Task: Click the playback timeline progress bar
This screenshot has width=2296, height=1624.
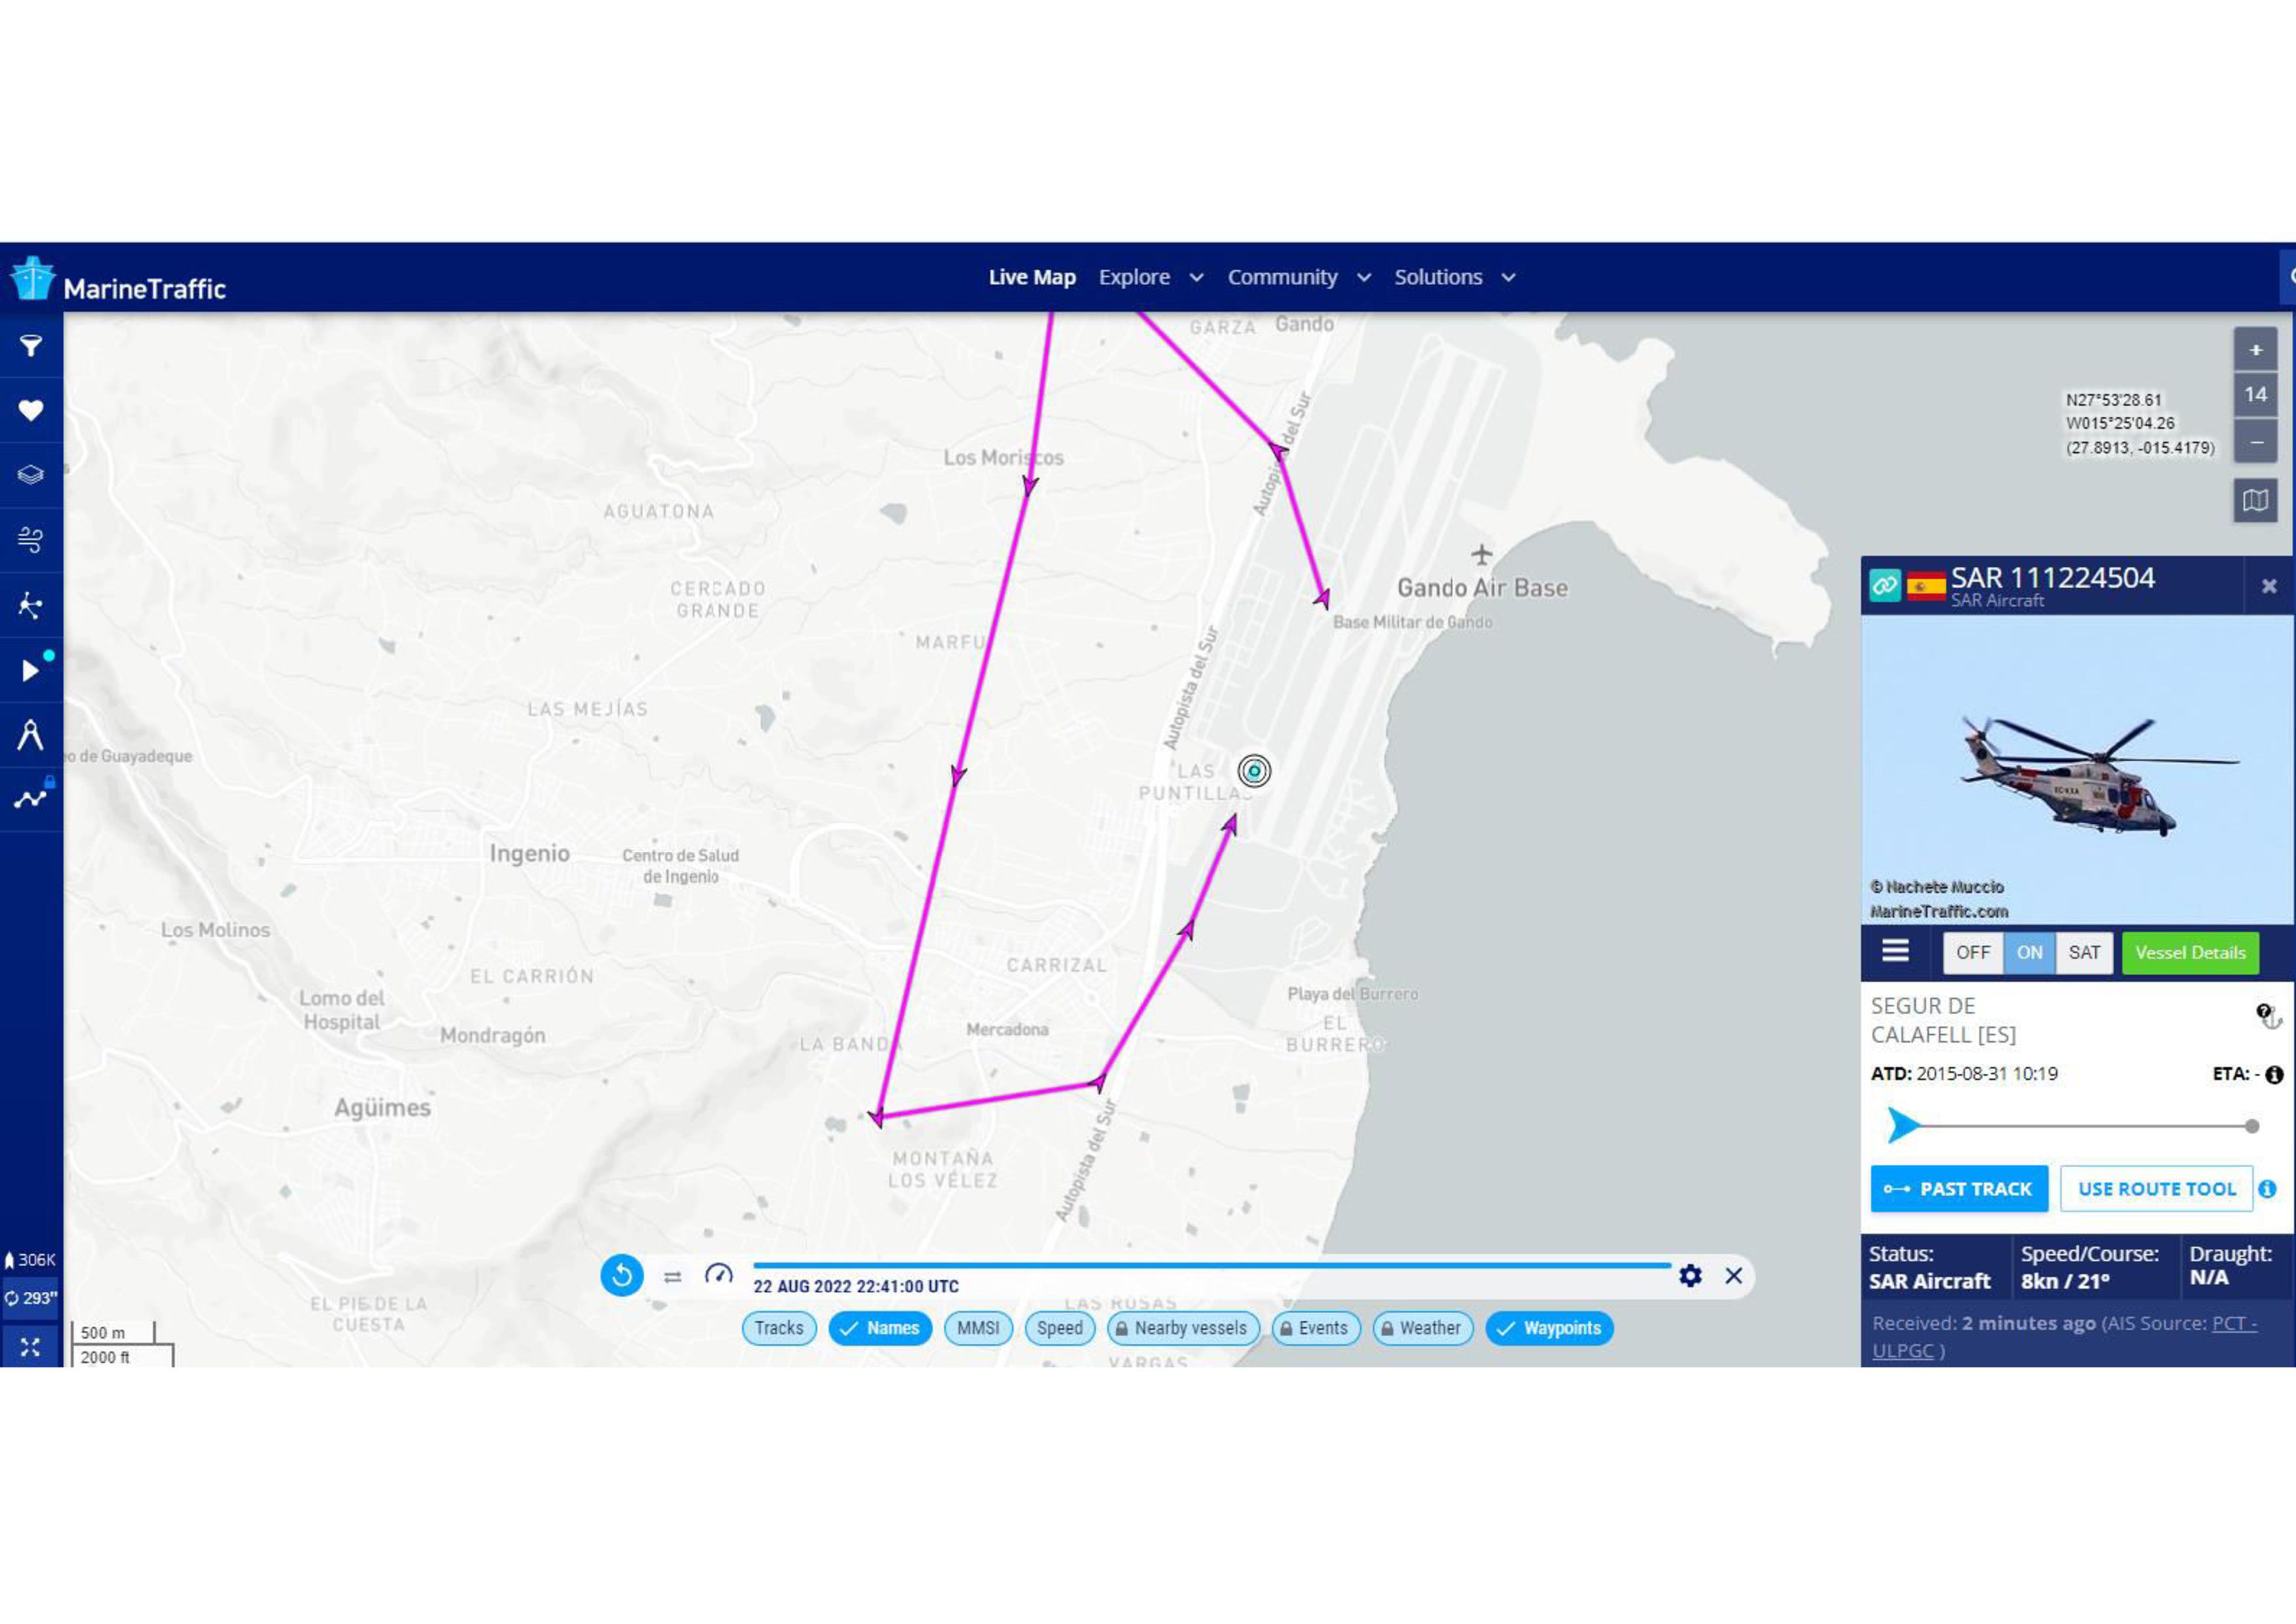Action: 1211,1265
